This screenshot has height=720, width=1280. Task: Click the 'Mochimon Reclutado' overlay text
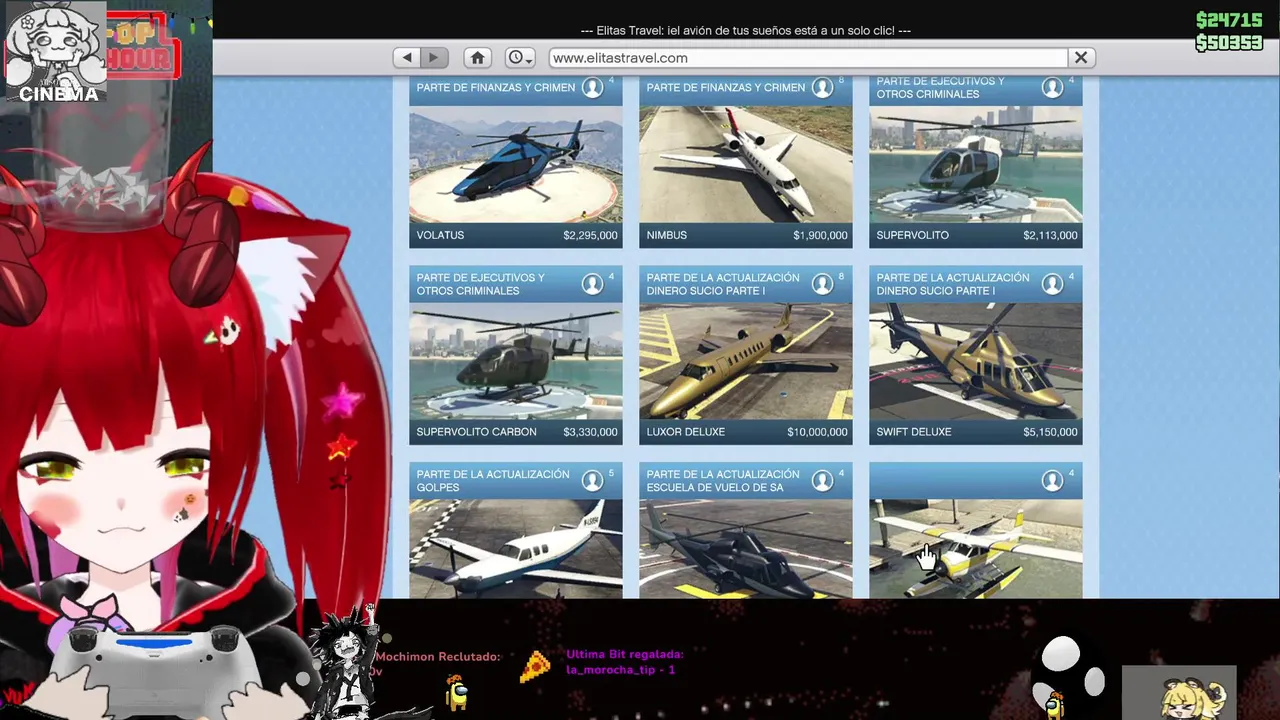tap(437, 657)
